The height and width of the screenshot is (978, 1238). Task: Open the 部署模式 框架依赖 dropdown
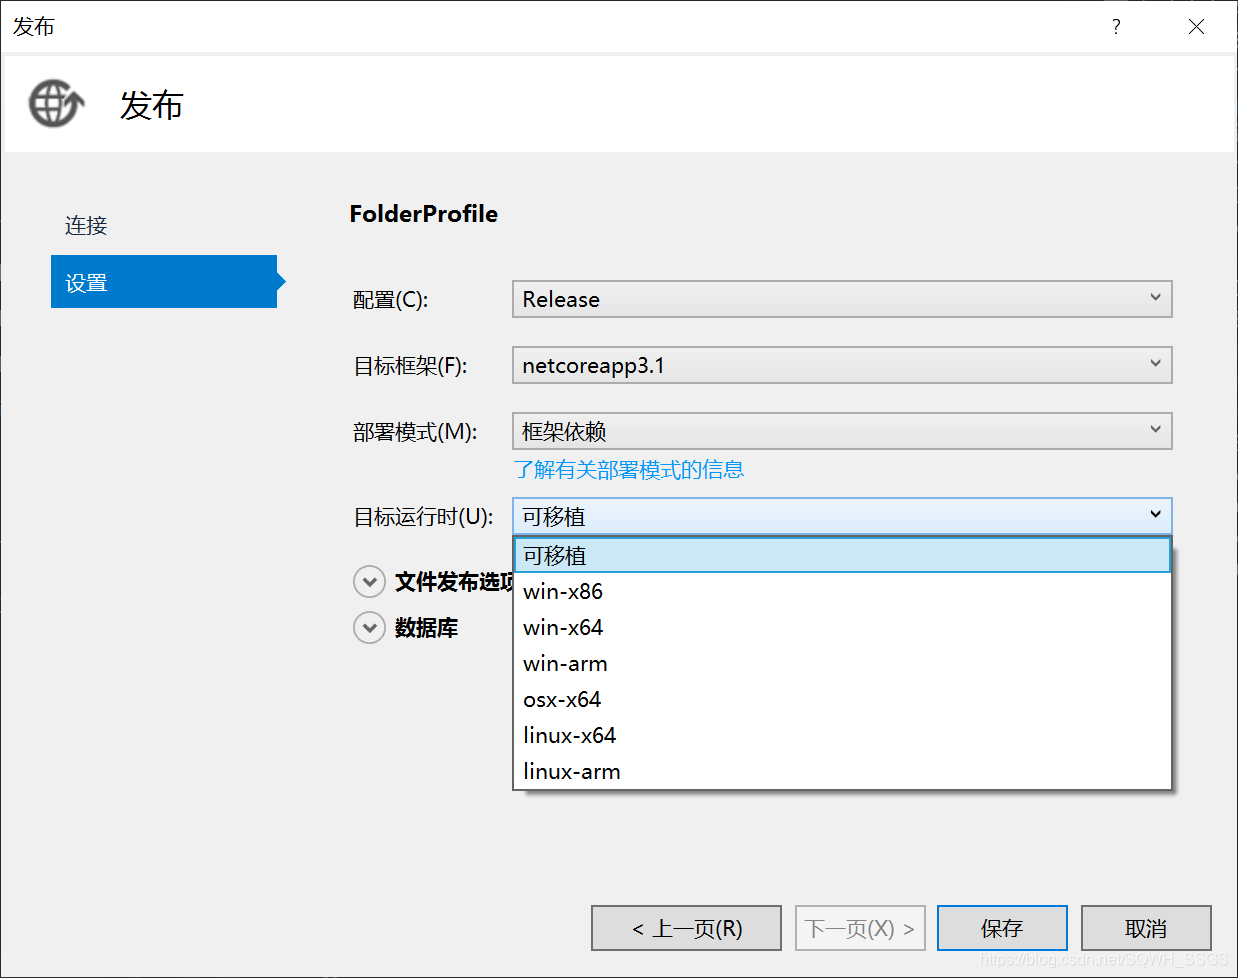842,431
